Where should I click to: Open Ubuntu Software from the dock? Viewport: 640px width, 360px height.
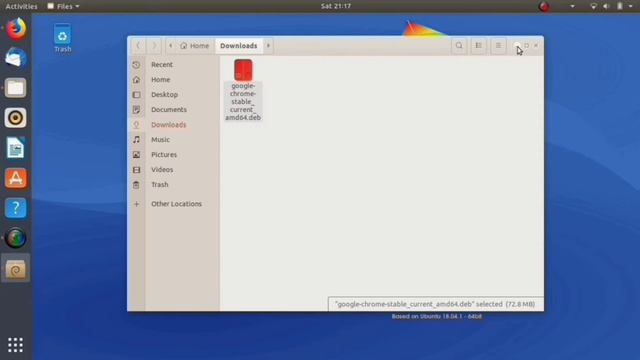(16, 178)
